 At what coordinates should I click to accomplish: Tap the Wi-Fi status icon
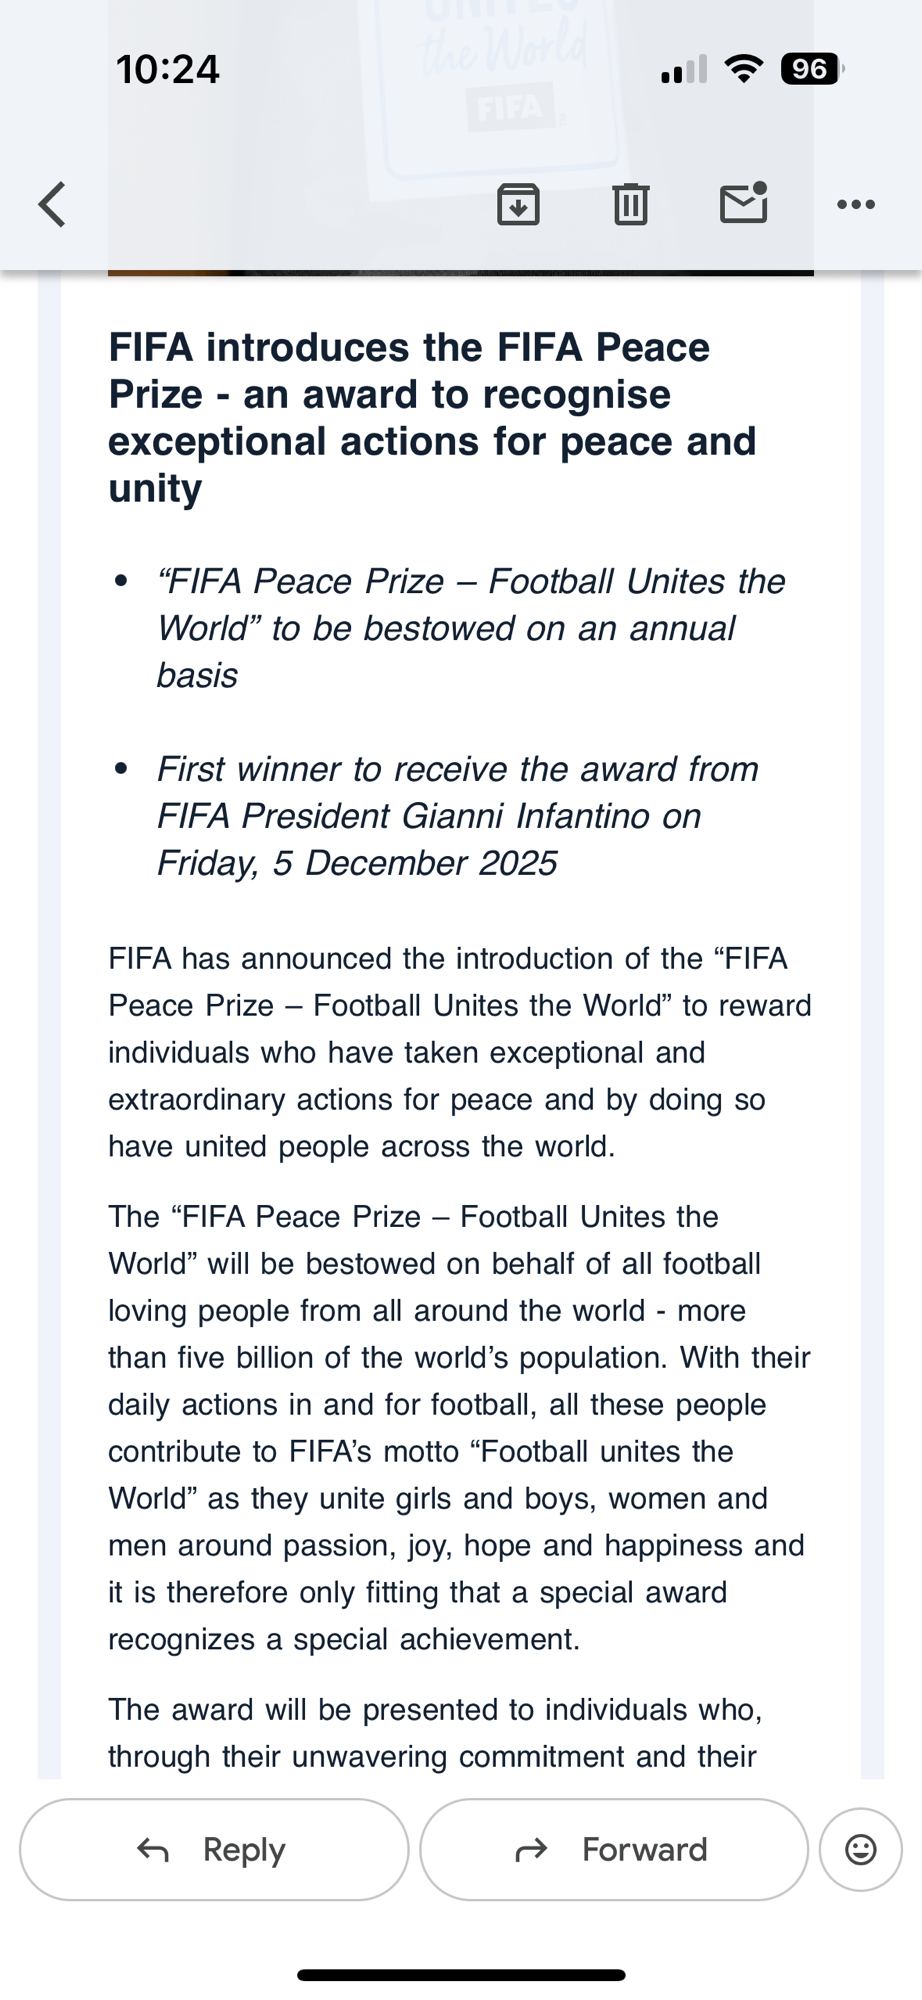(743, 69)
